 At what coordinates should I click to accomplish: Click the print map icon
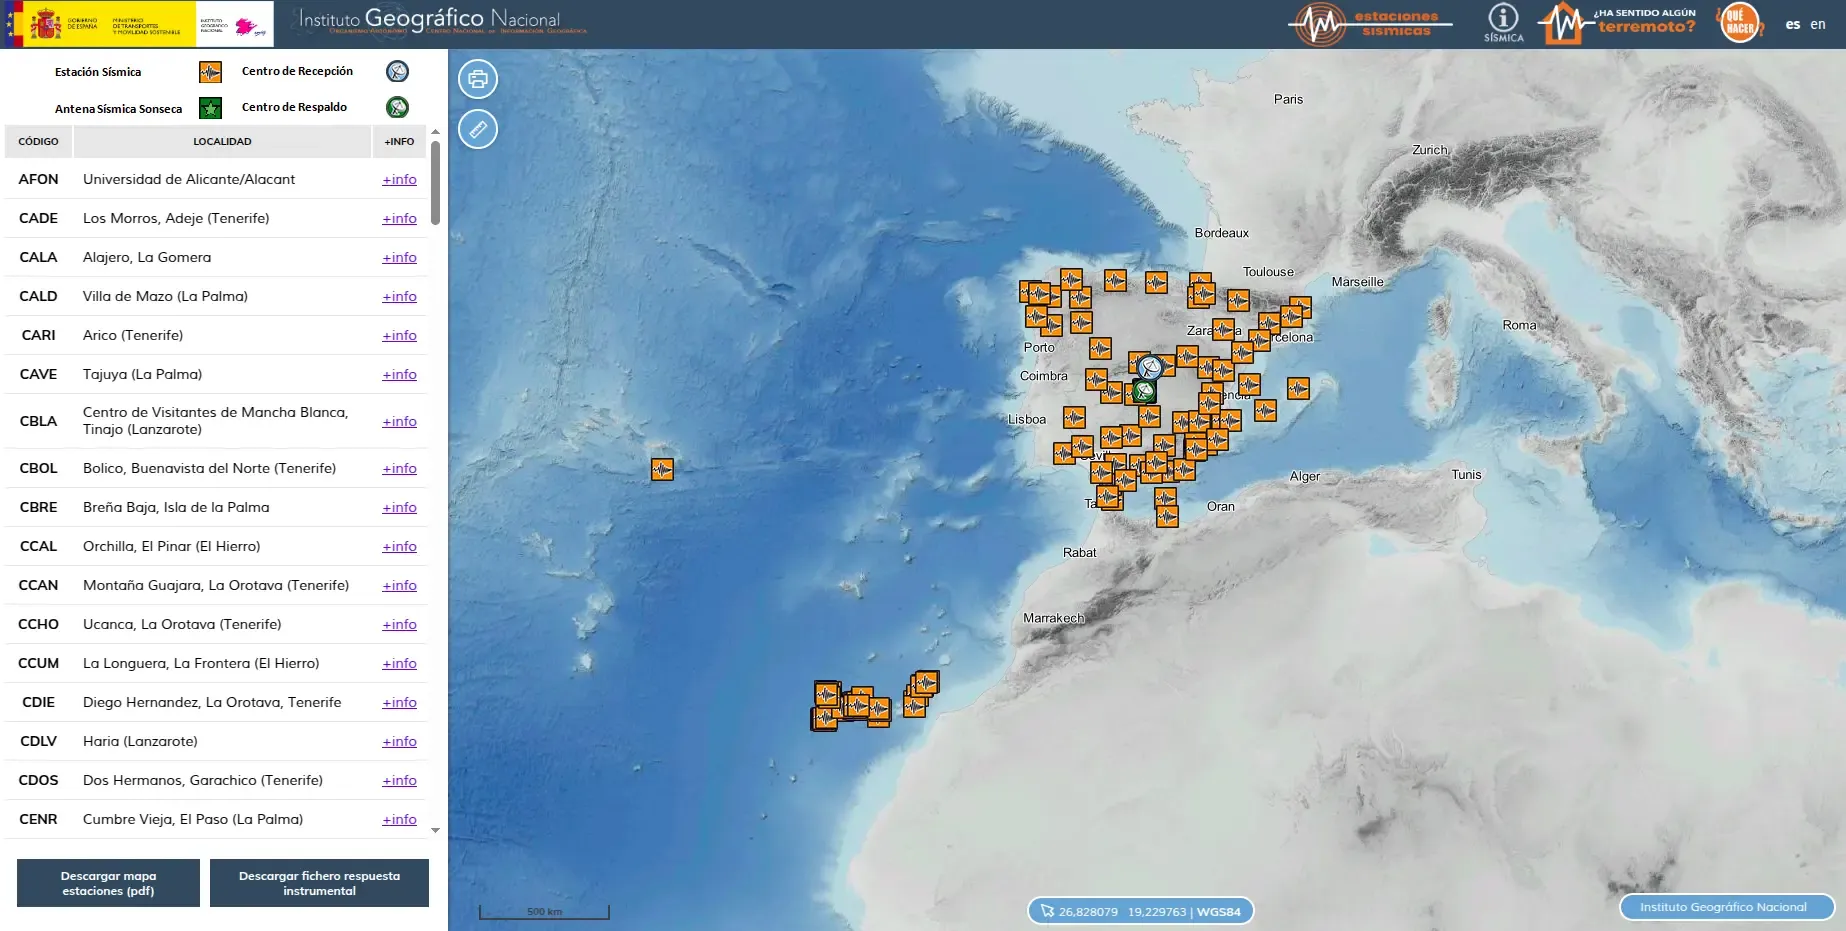pos(478,79)
